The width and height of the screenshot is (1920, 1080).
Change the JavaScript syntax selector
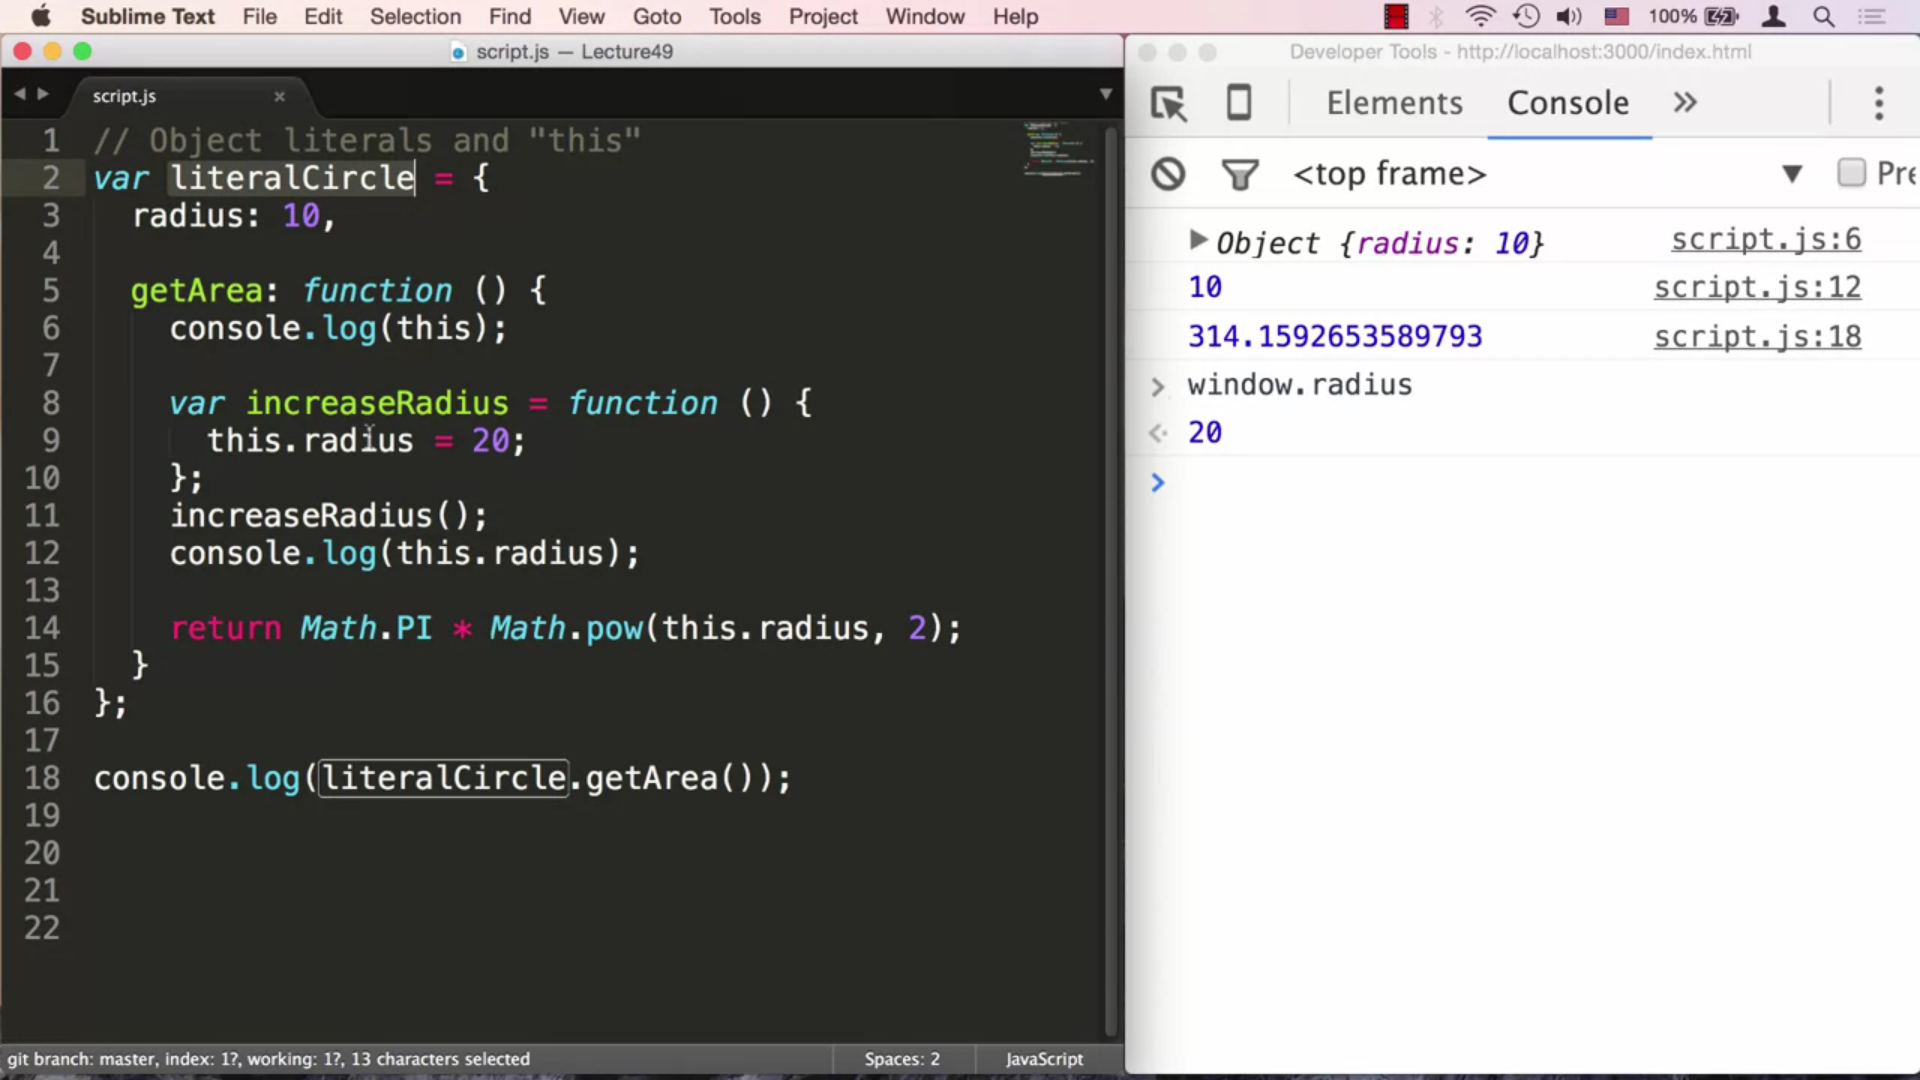[x=1043, y=1059]
